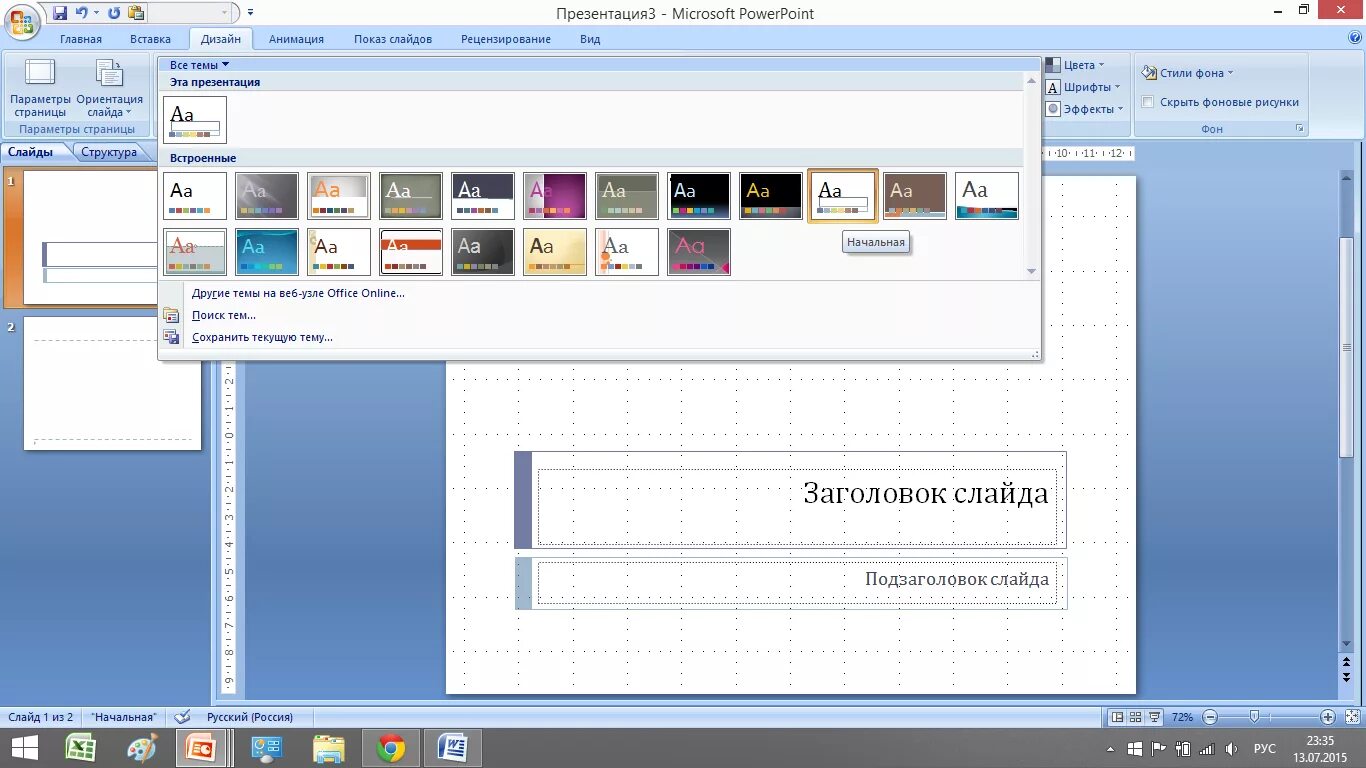Apply the black theme with orange Aa
Image resolution: width=1366 pixels, height=768 pixels.
[x=771, y=196]
